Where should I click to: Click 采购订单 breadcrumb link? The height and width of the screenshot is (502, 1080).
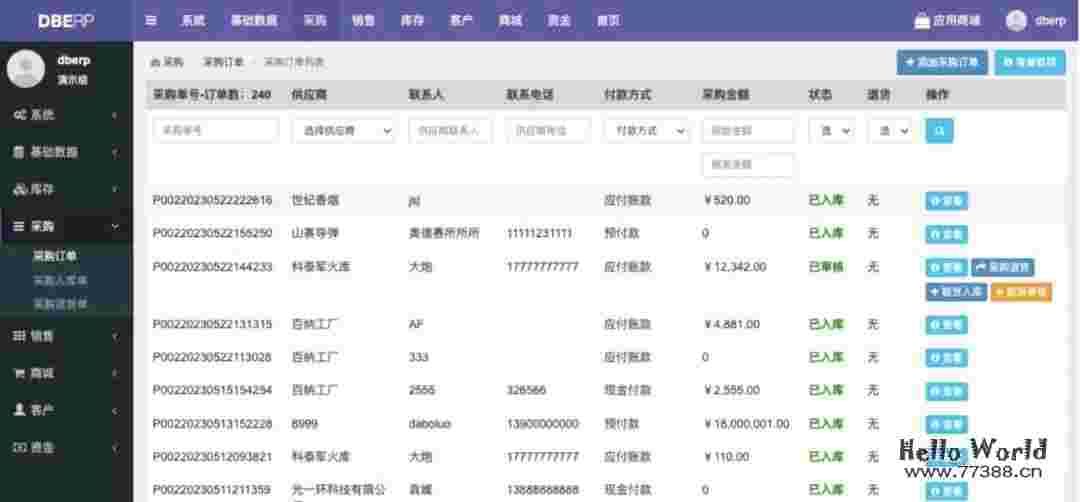[223, 62]
